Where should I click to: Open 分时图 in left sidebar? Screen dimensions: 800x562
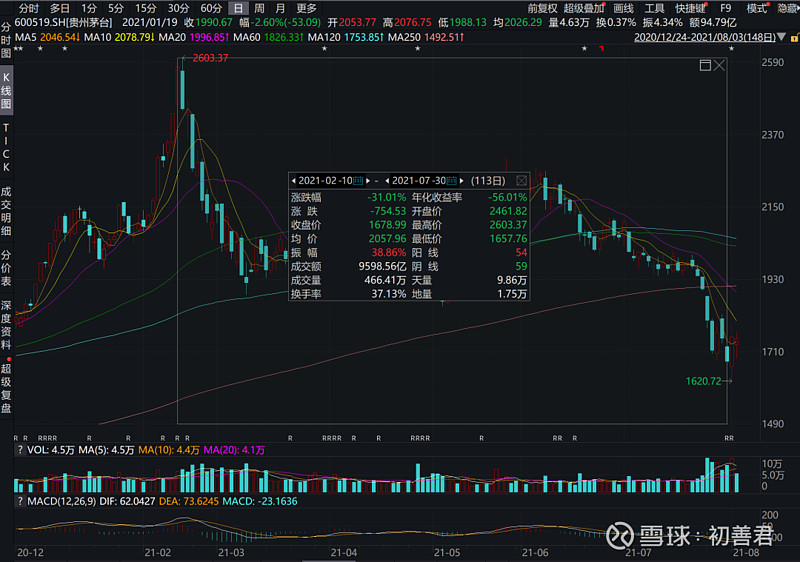(x=6, y=40)
